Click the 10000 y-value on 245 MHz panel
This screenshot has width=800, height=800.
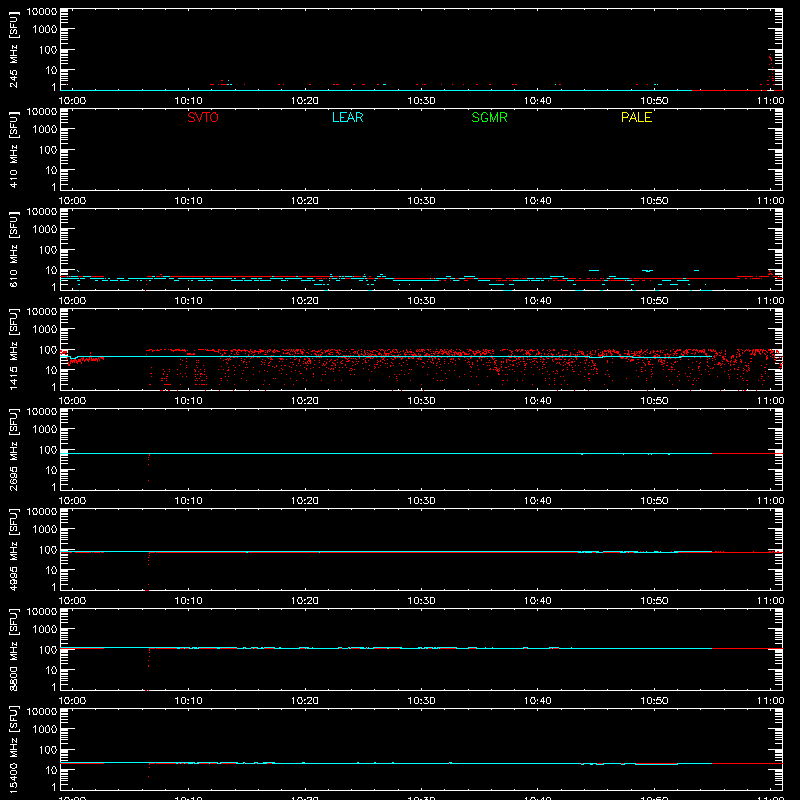pos(42,12)
